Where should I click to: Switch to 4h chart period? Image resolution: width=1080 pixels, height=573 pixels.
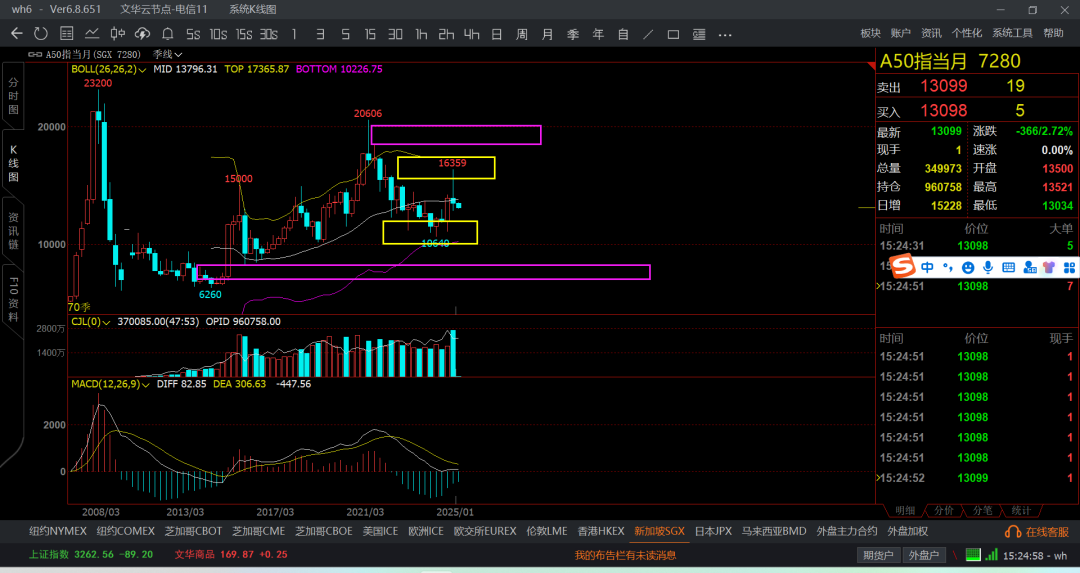point(471,34)
